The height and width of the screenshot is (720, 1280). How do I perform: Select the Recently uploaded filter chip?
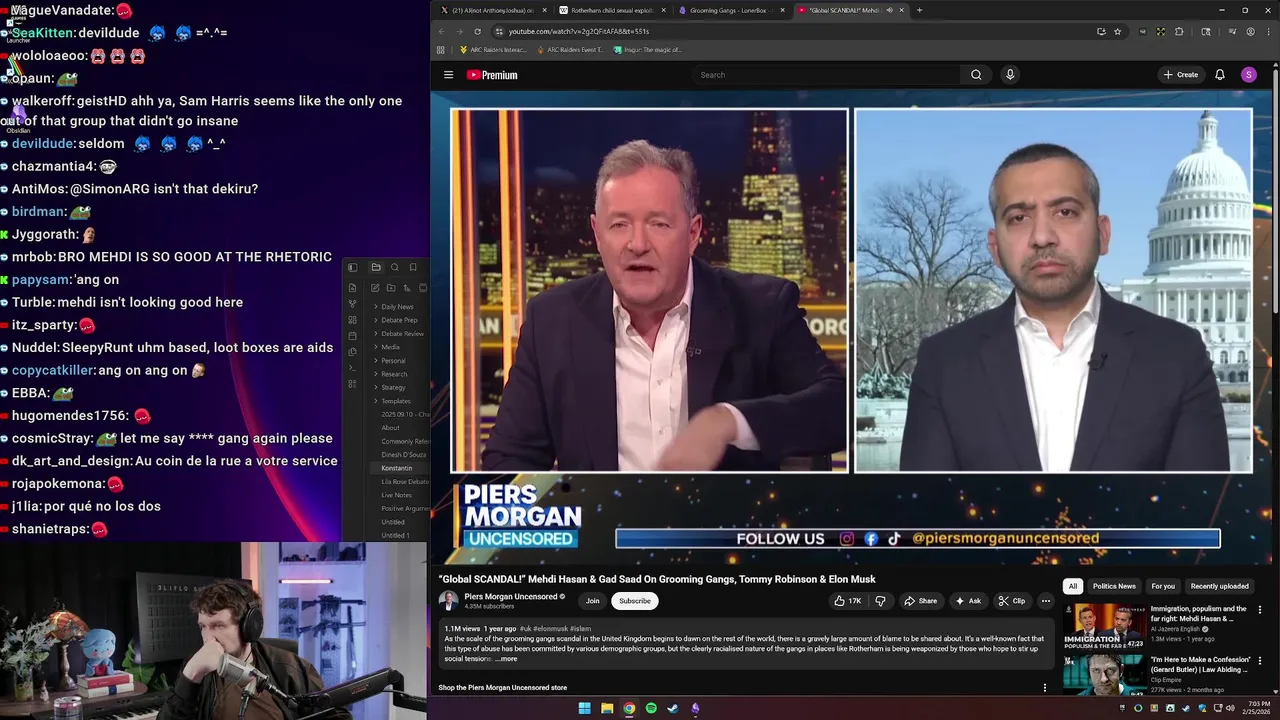coord(1219,586)
